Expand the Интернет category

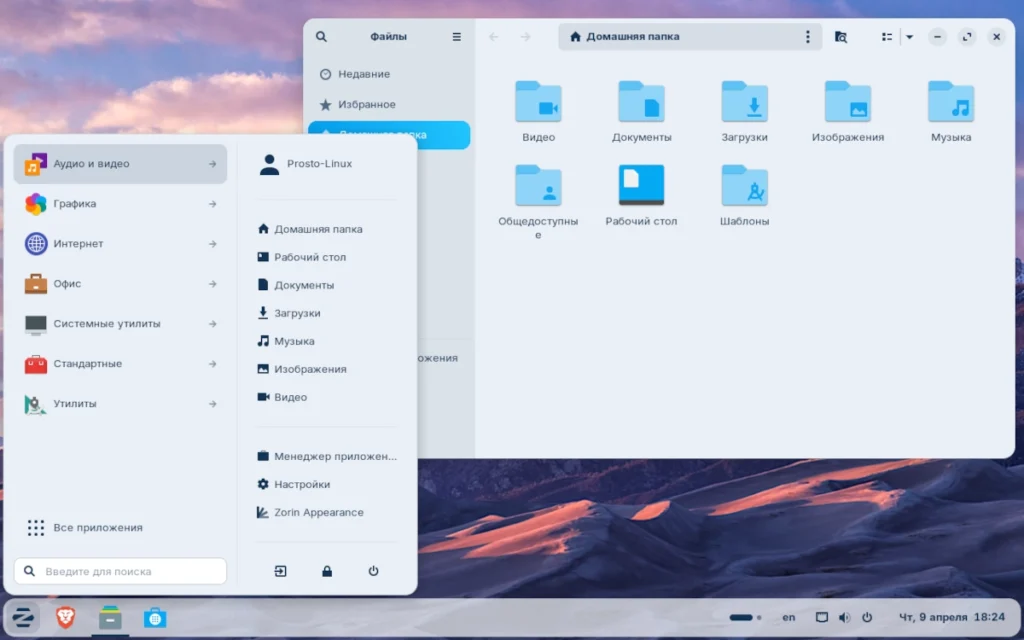pyautogui.click(x=120, y=244)
